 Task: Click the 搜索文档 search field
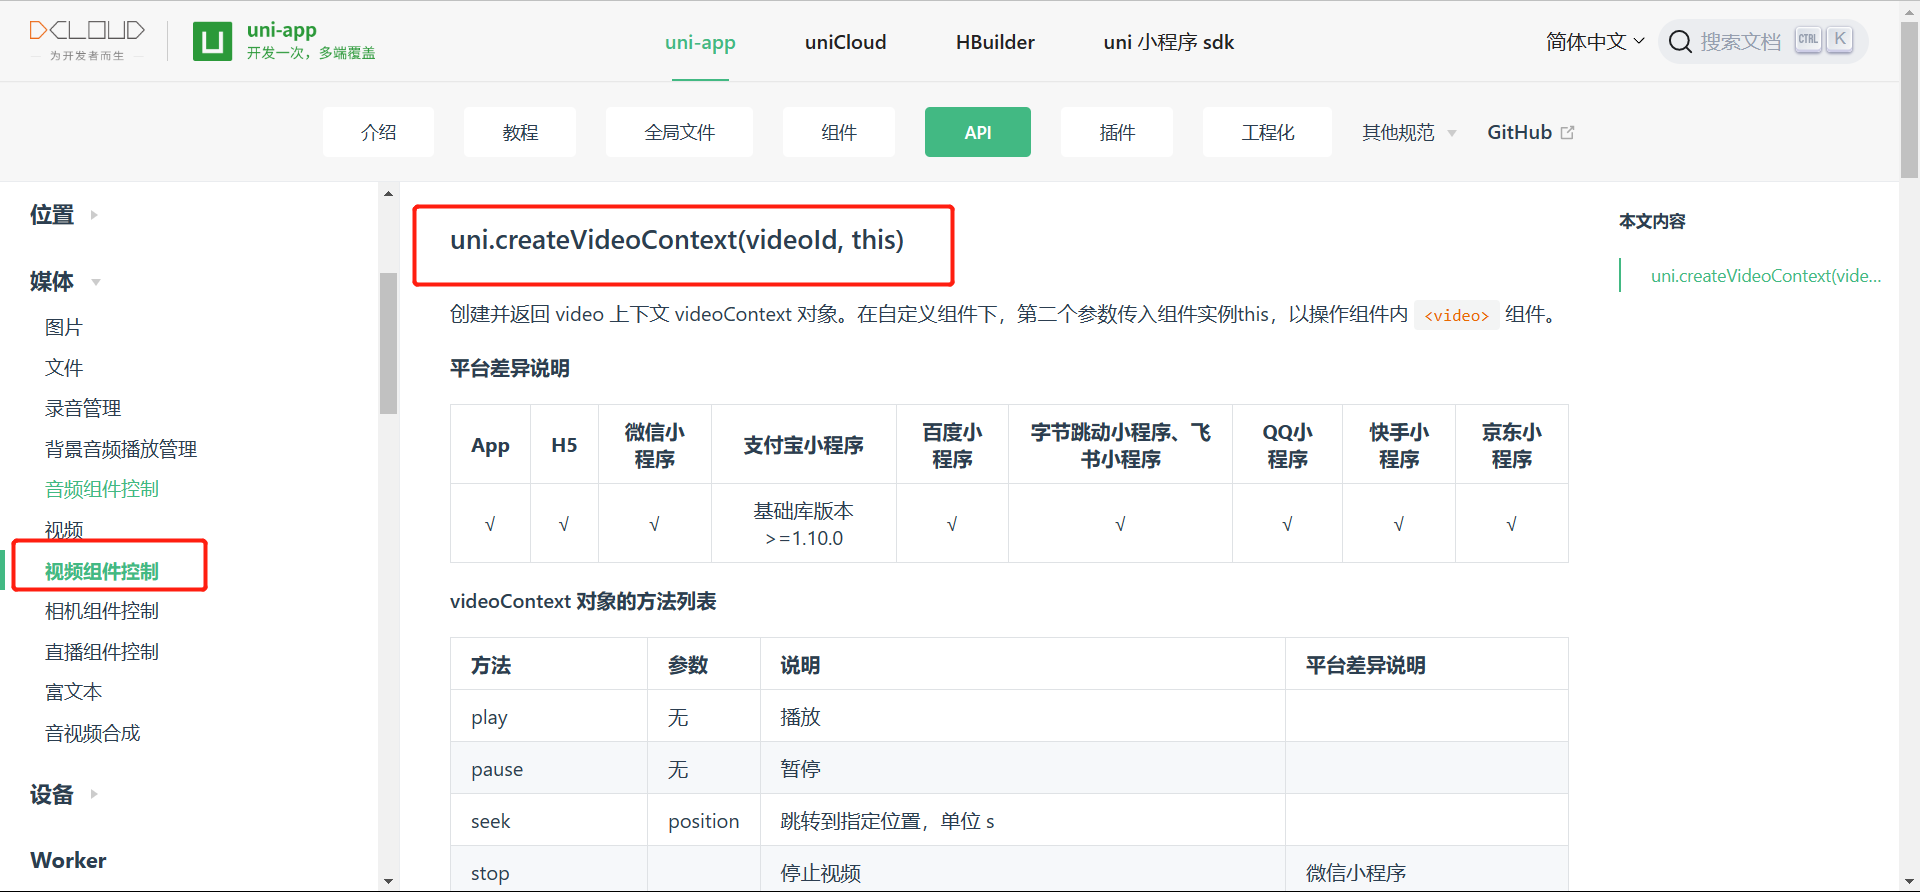[1762, 41]
